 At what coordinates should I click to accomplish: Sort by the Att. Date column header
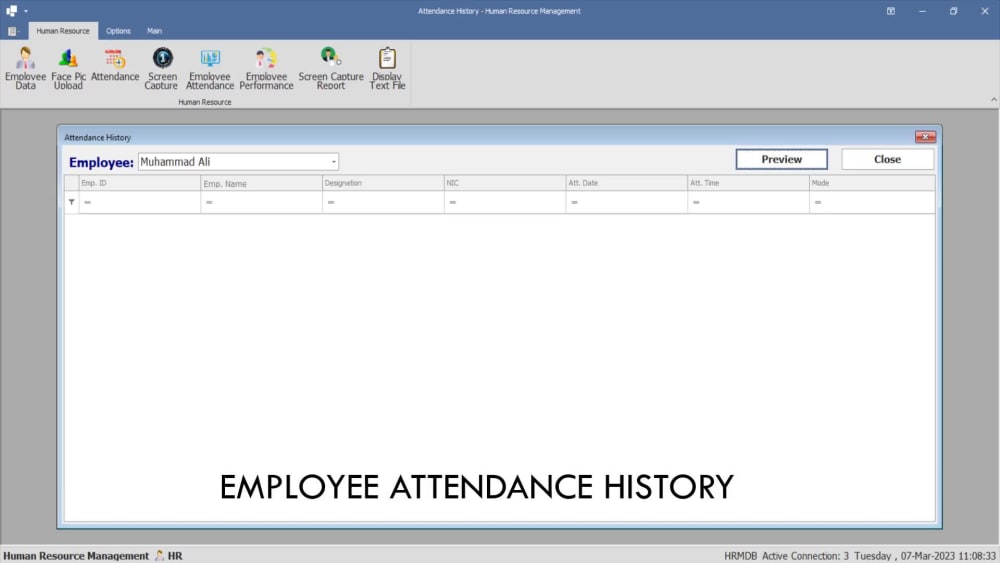coord(626,183)
